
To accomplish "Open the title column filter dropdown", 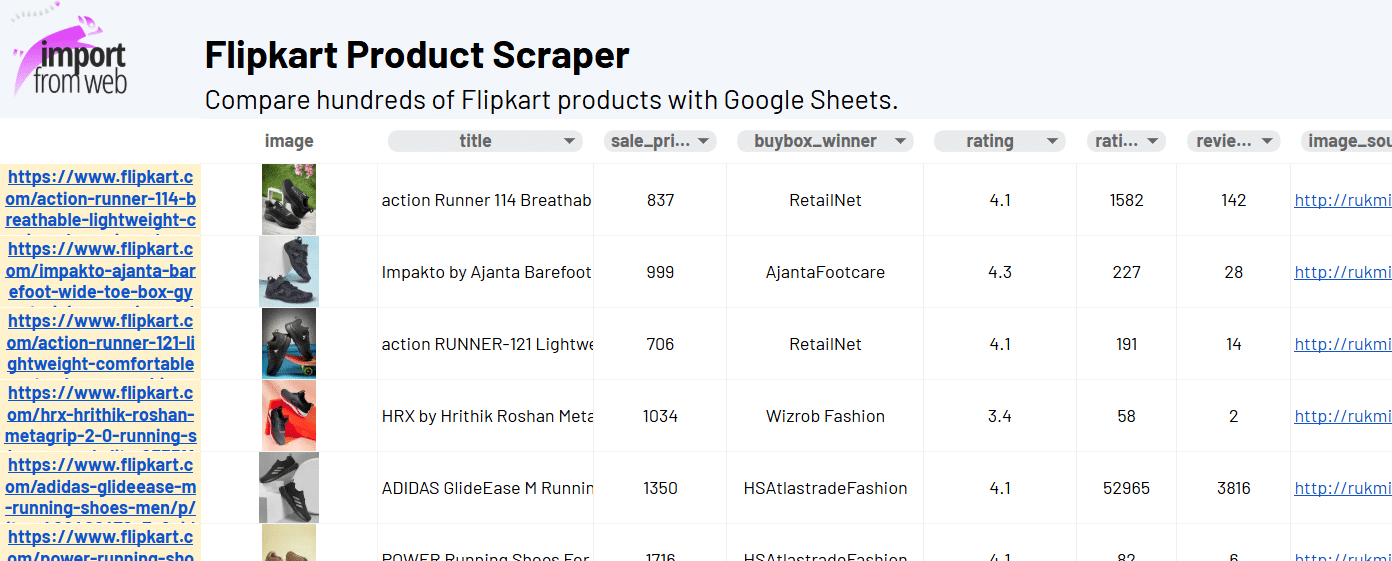I will (570, 141).
